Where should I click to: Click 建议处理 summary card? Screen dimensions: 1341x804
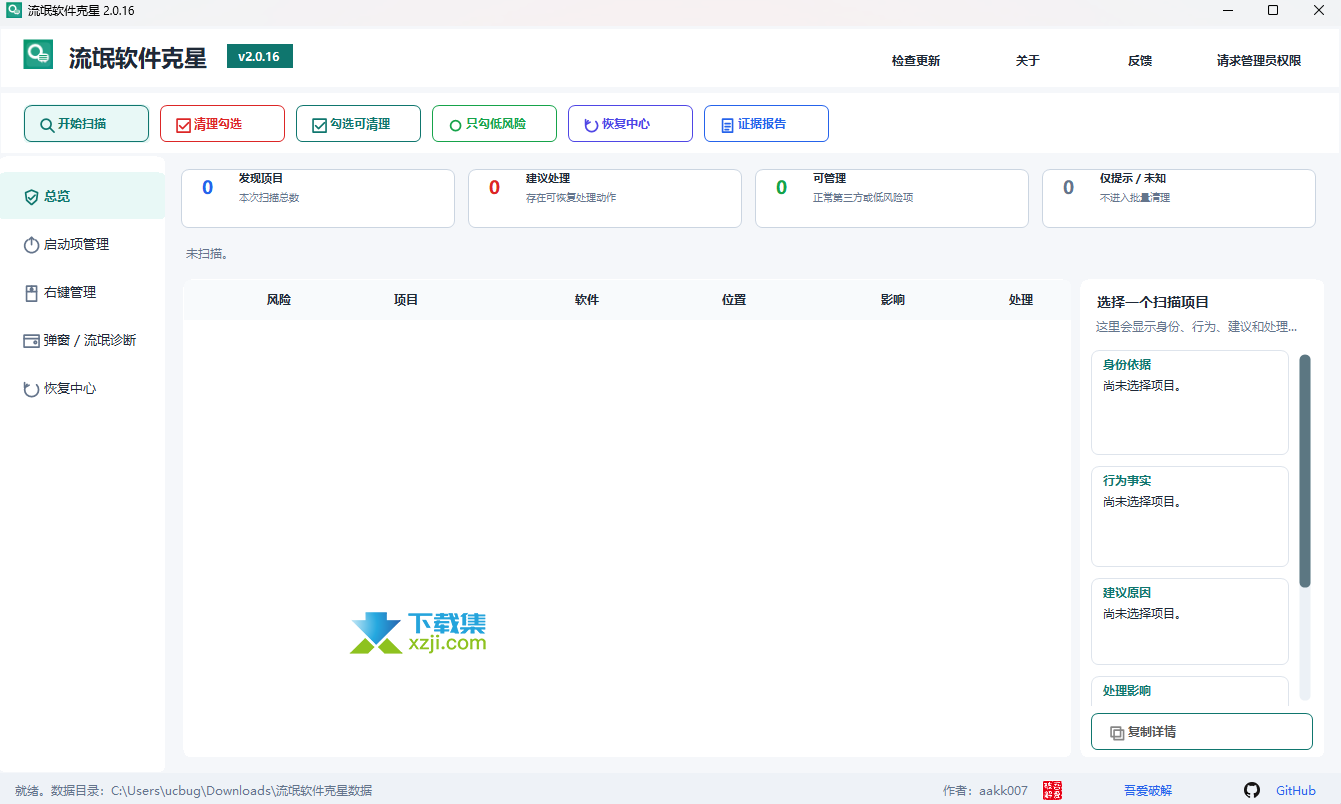[x=605, y=198]
